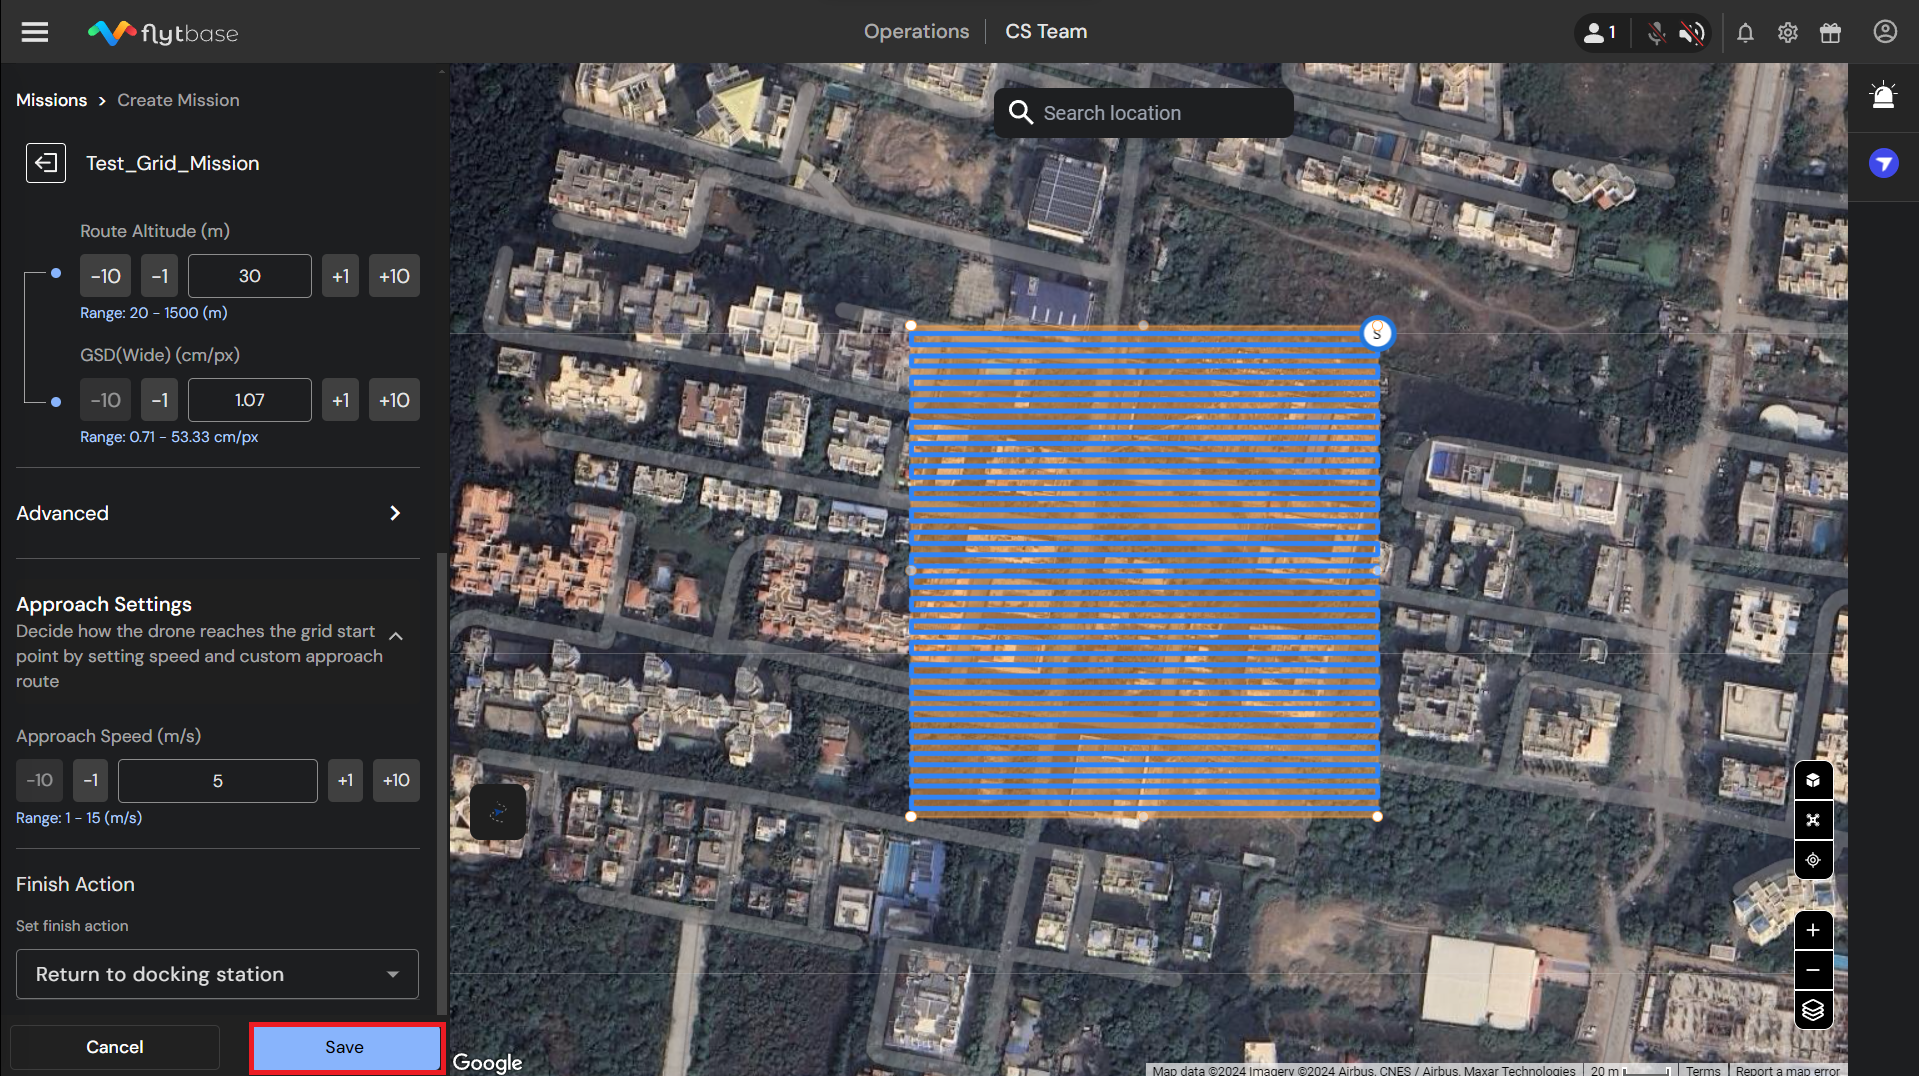
Task: Save the mission
Action: [345, 1047]
